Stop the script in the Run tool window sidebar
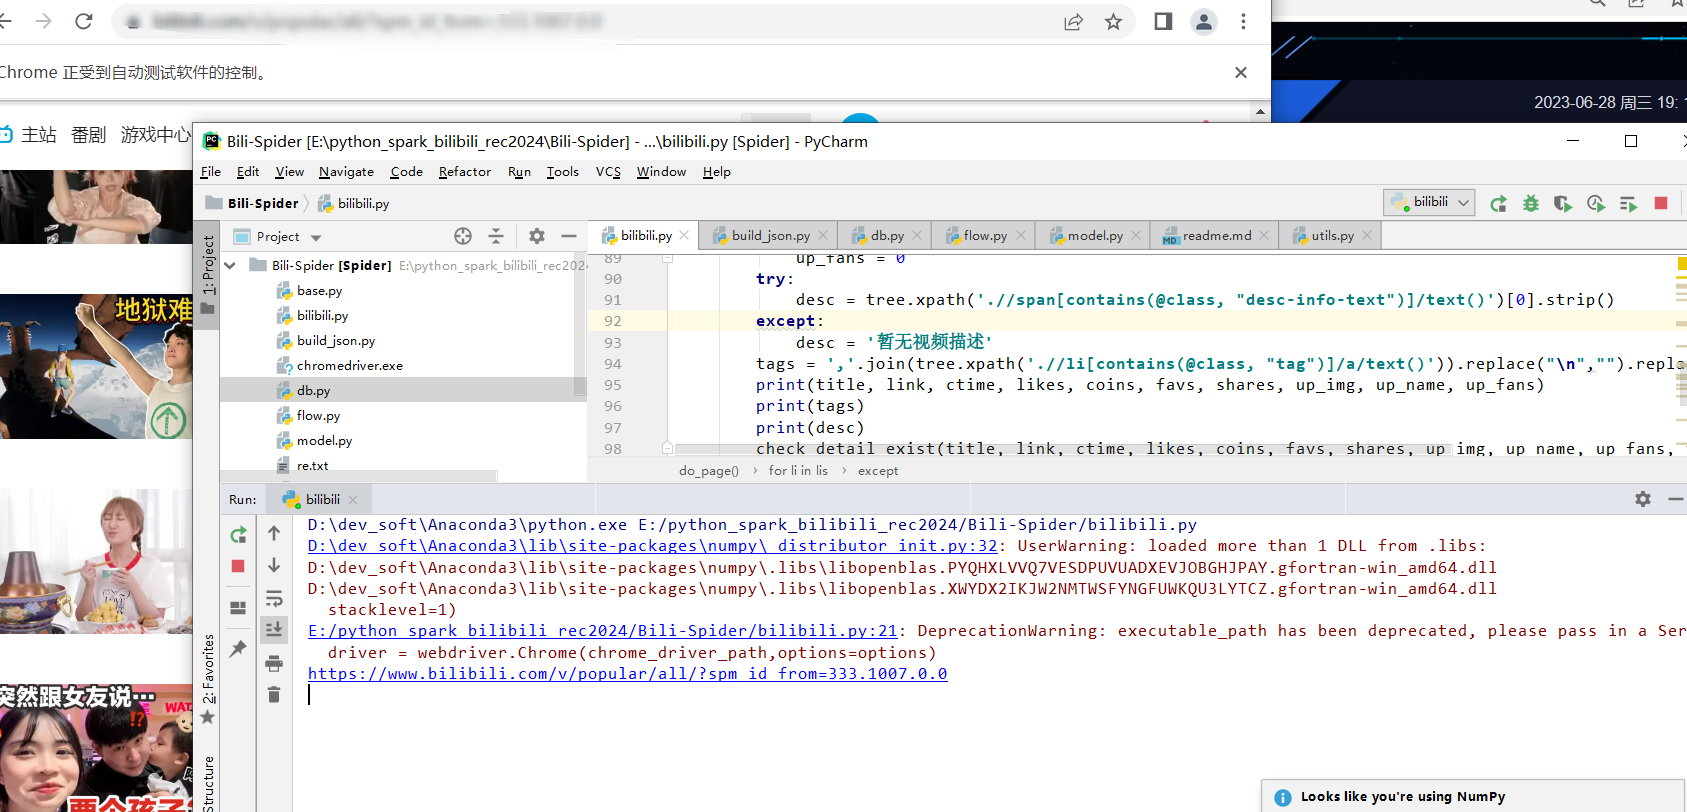This screenshot has height=812, width=1687. [238, 566]
